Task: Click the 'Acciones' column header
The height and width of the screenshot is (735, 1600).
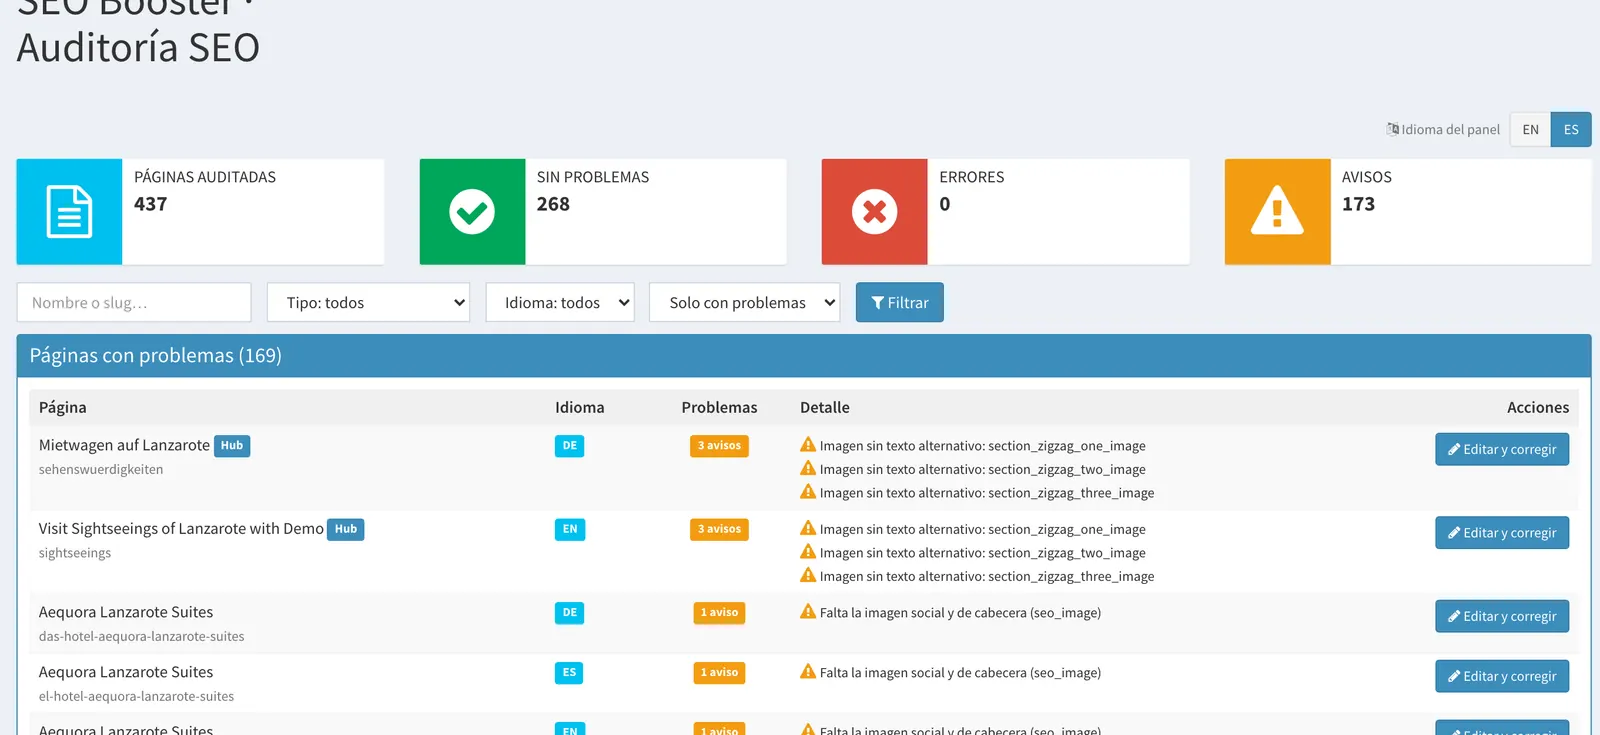Action: click(1538, 407)
